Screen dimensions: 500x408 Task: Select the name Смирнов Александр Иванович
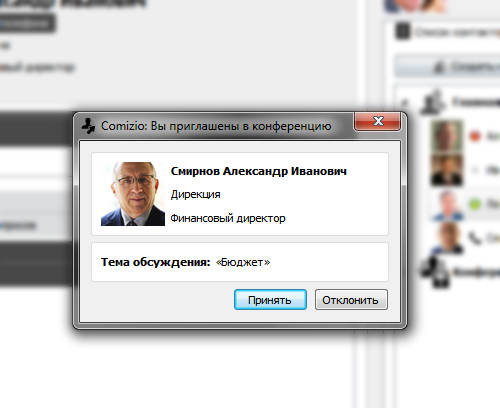(x=259, y=171)
